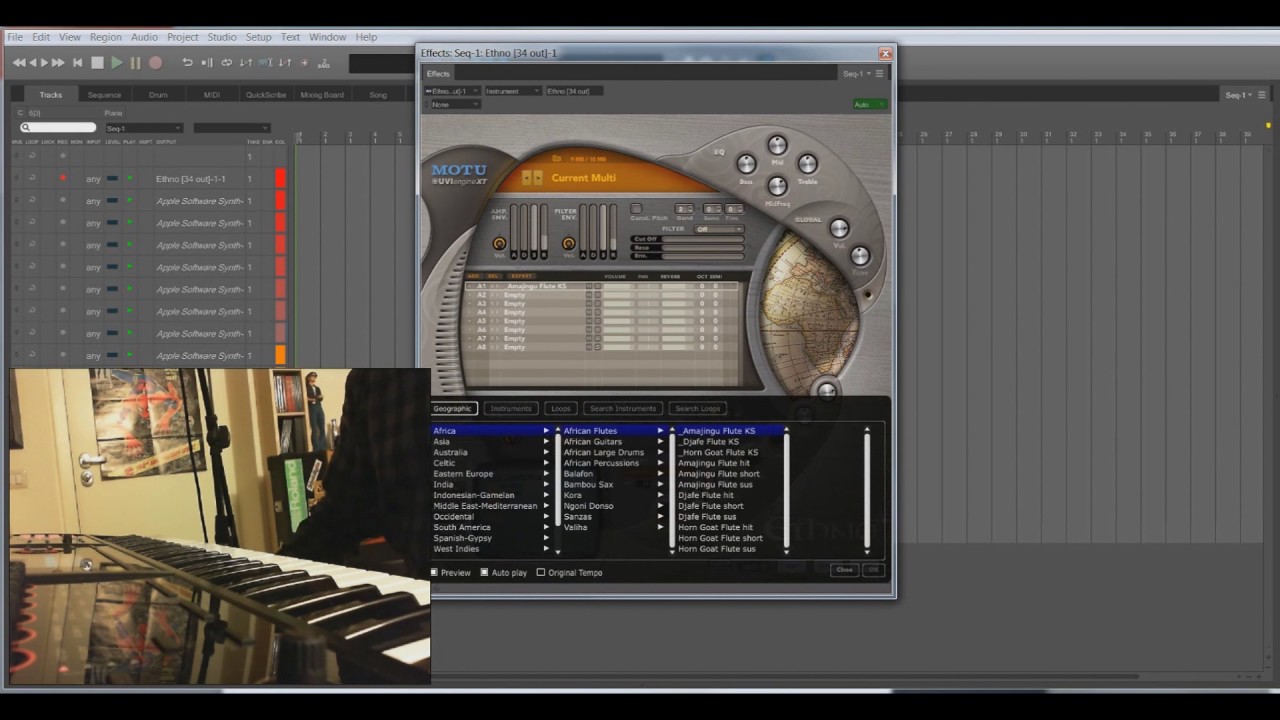Click the Filter Env velocity knob
This screenshot has height=720, width=1280.
(x=568, y=243)
